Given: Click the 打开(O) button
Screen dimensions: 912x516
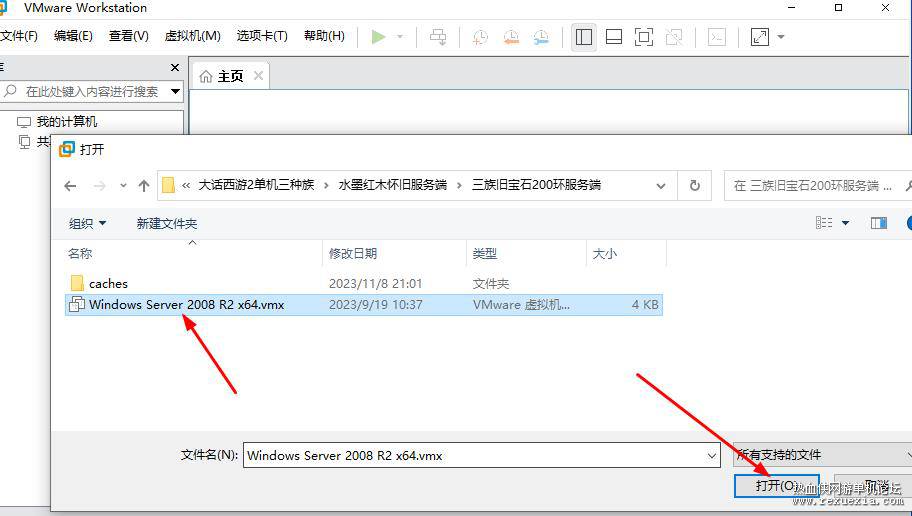Looking at the screenshot, I should coord(776,485).
